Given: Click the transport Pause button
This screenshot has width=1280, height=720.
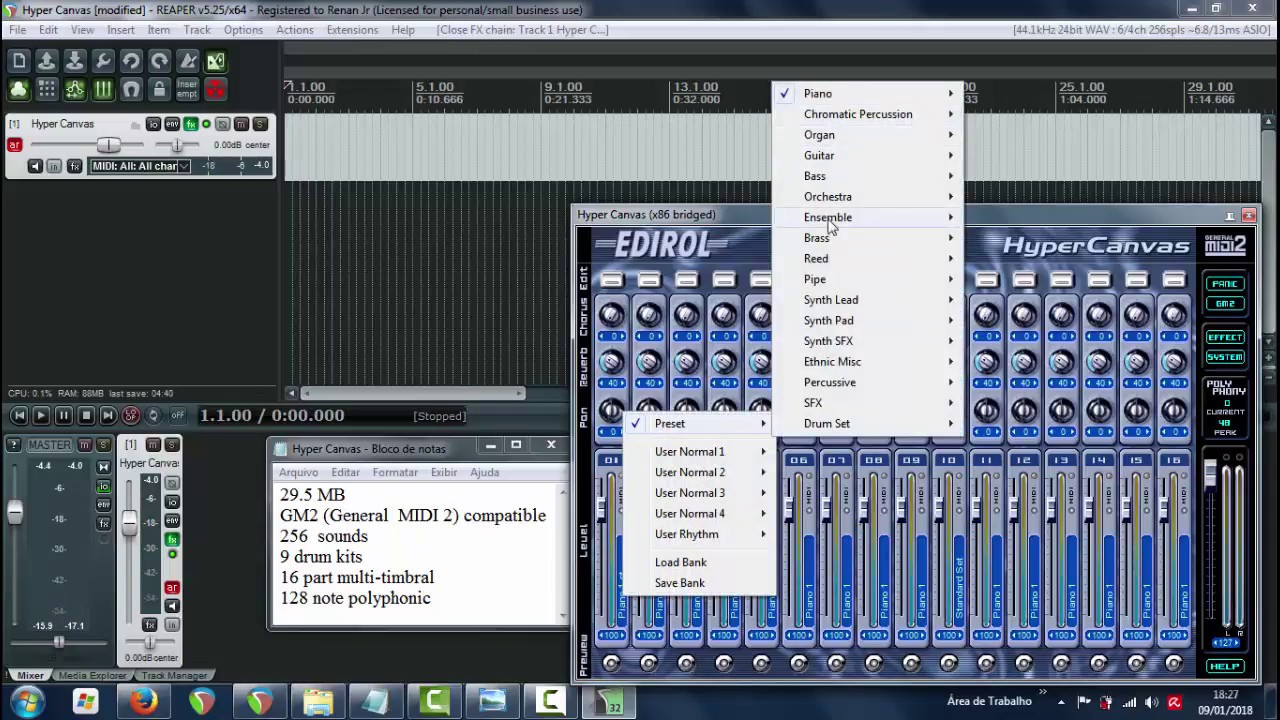Looking at the screenshot, I should [63, 415].
